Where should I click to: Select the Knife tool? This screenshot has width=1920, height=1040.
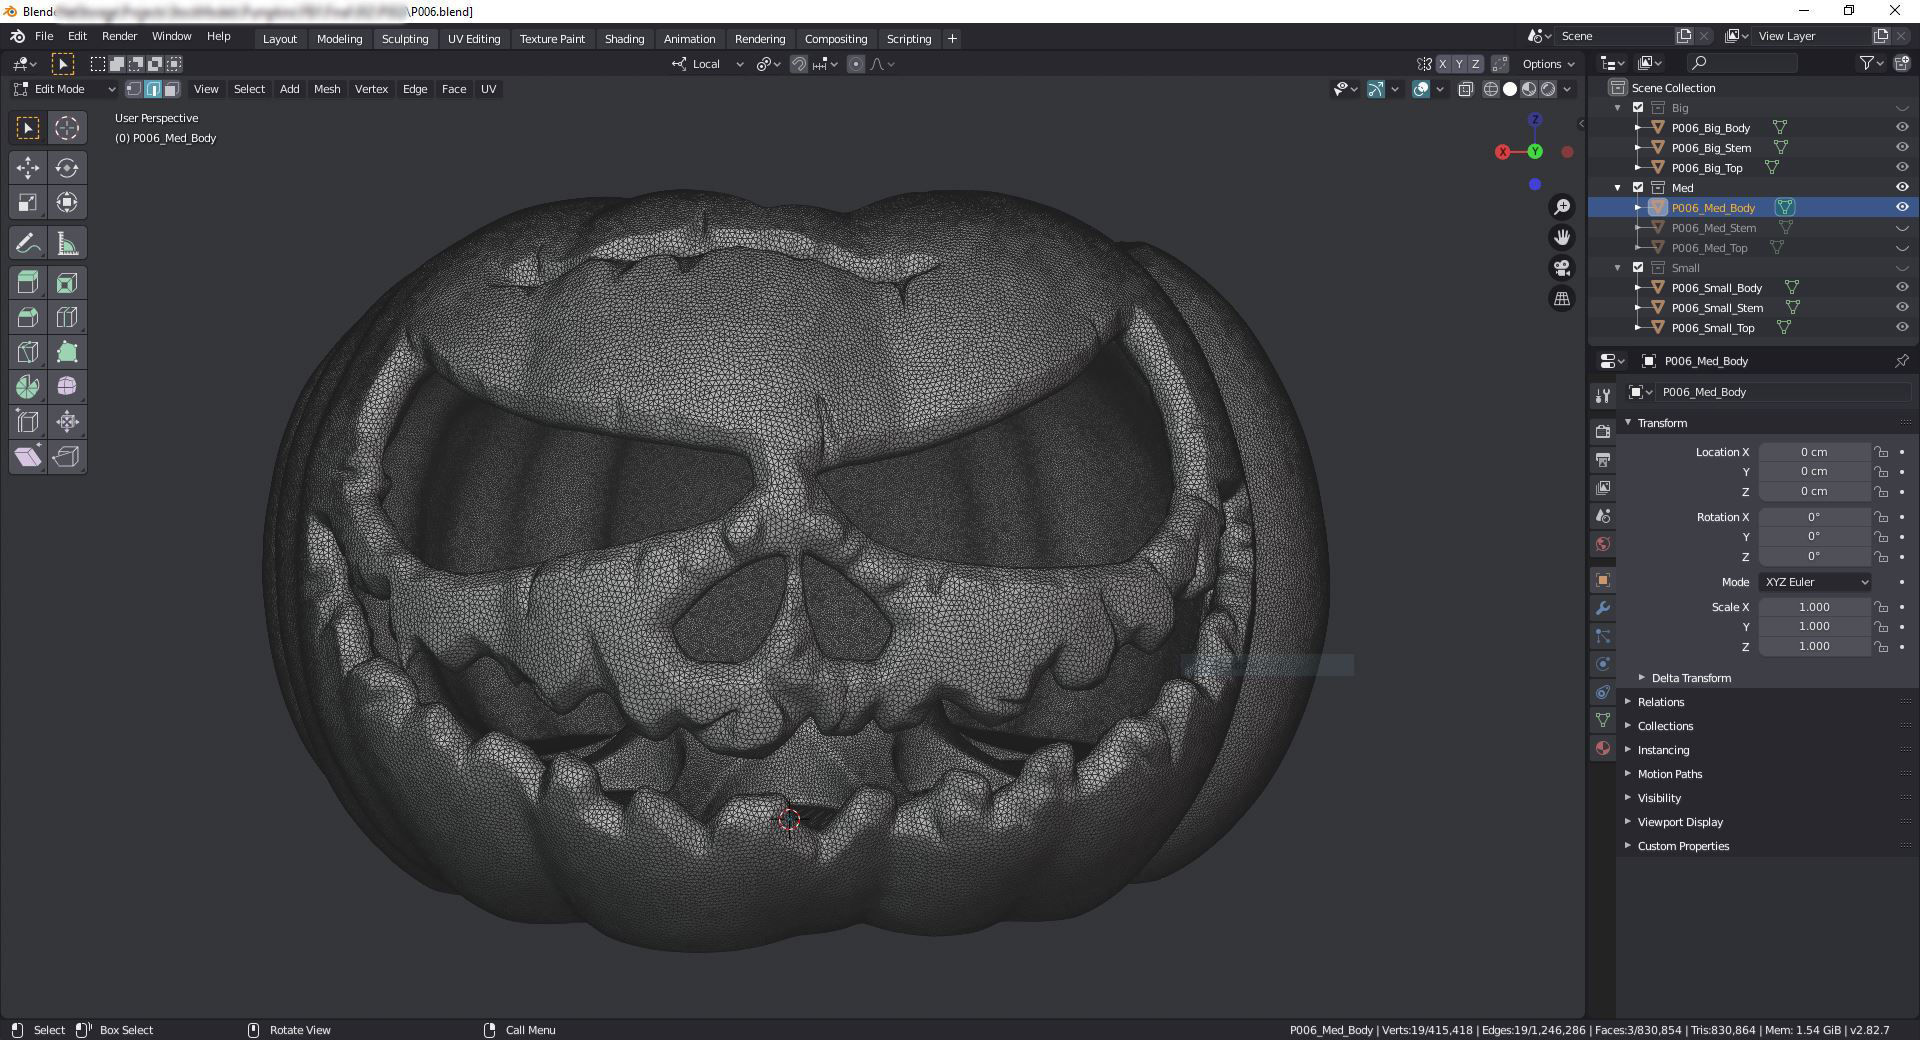(28, 352)
